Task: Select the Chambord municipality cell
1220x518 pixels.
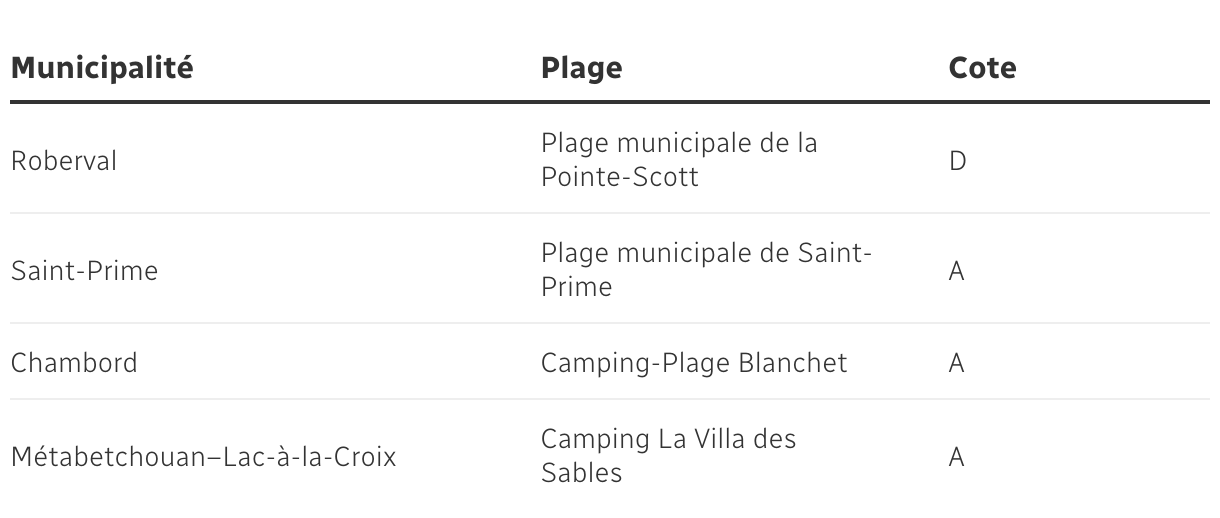Action: tap(74, 362)
